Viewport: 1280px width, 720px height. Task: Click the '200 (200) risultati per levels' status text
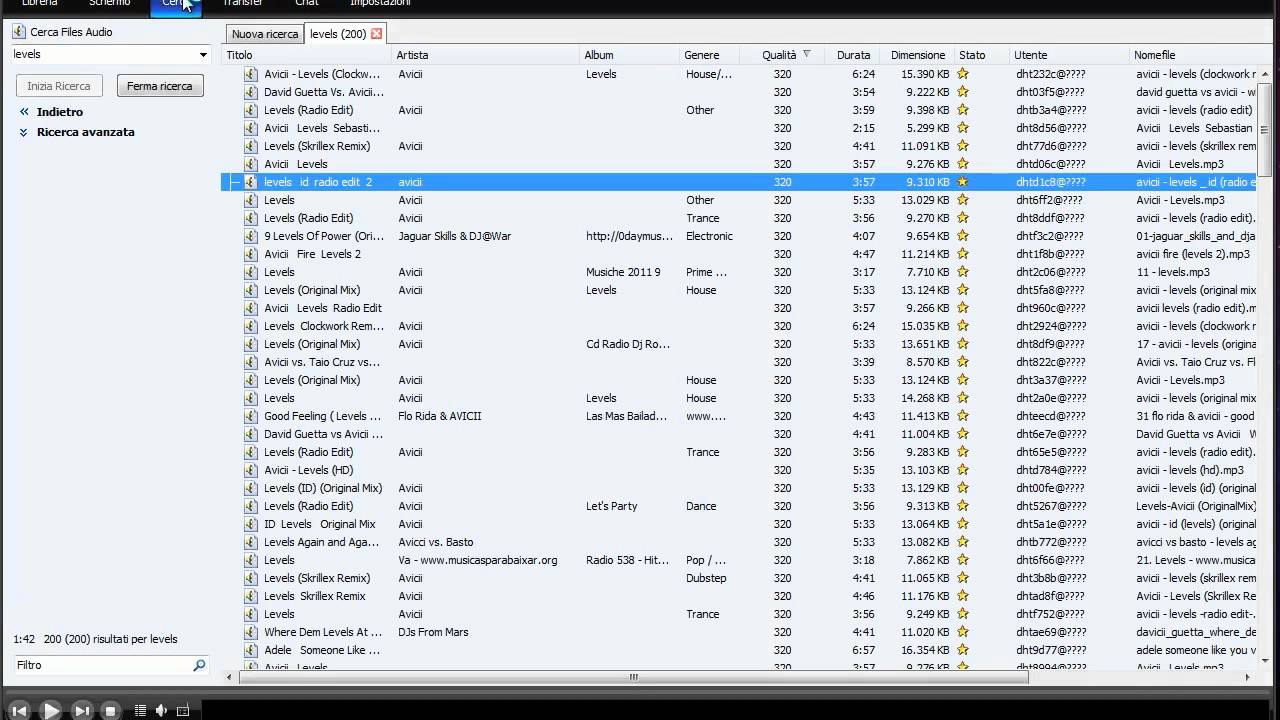click(x=110, y=639)
